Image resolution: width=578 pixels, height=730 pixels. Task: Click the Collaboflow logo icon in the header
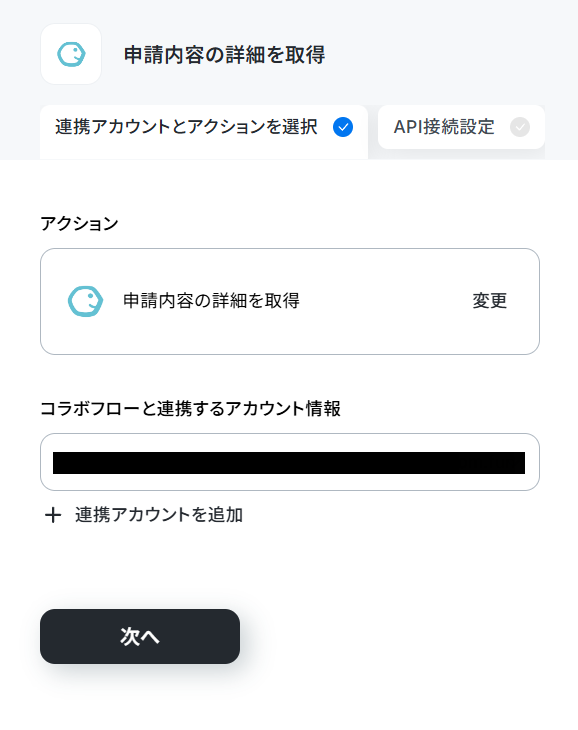71,54
